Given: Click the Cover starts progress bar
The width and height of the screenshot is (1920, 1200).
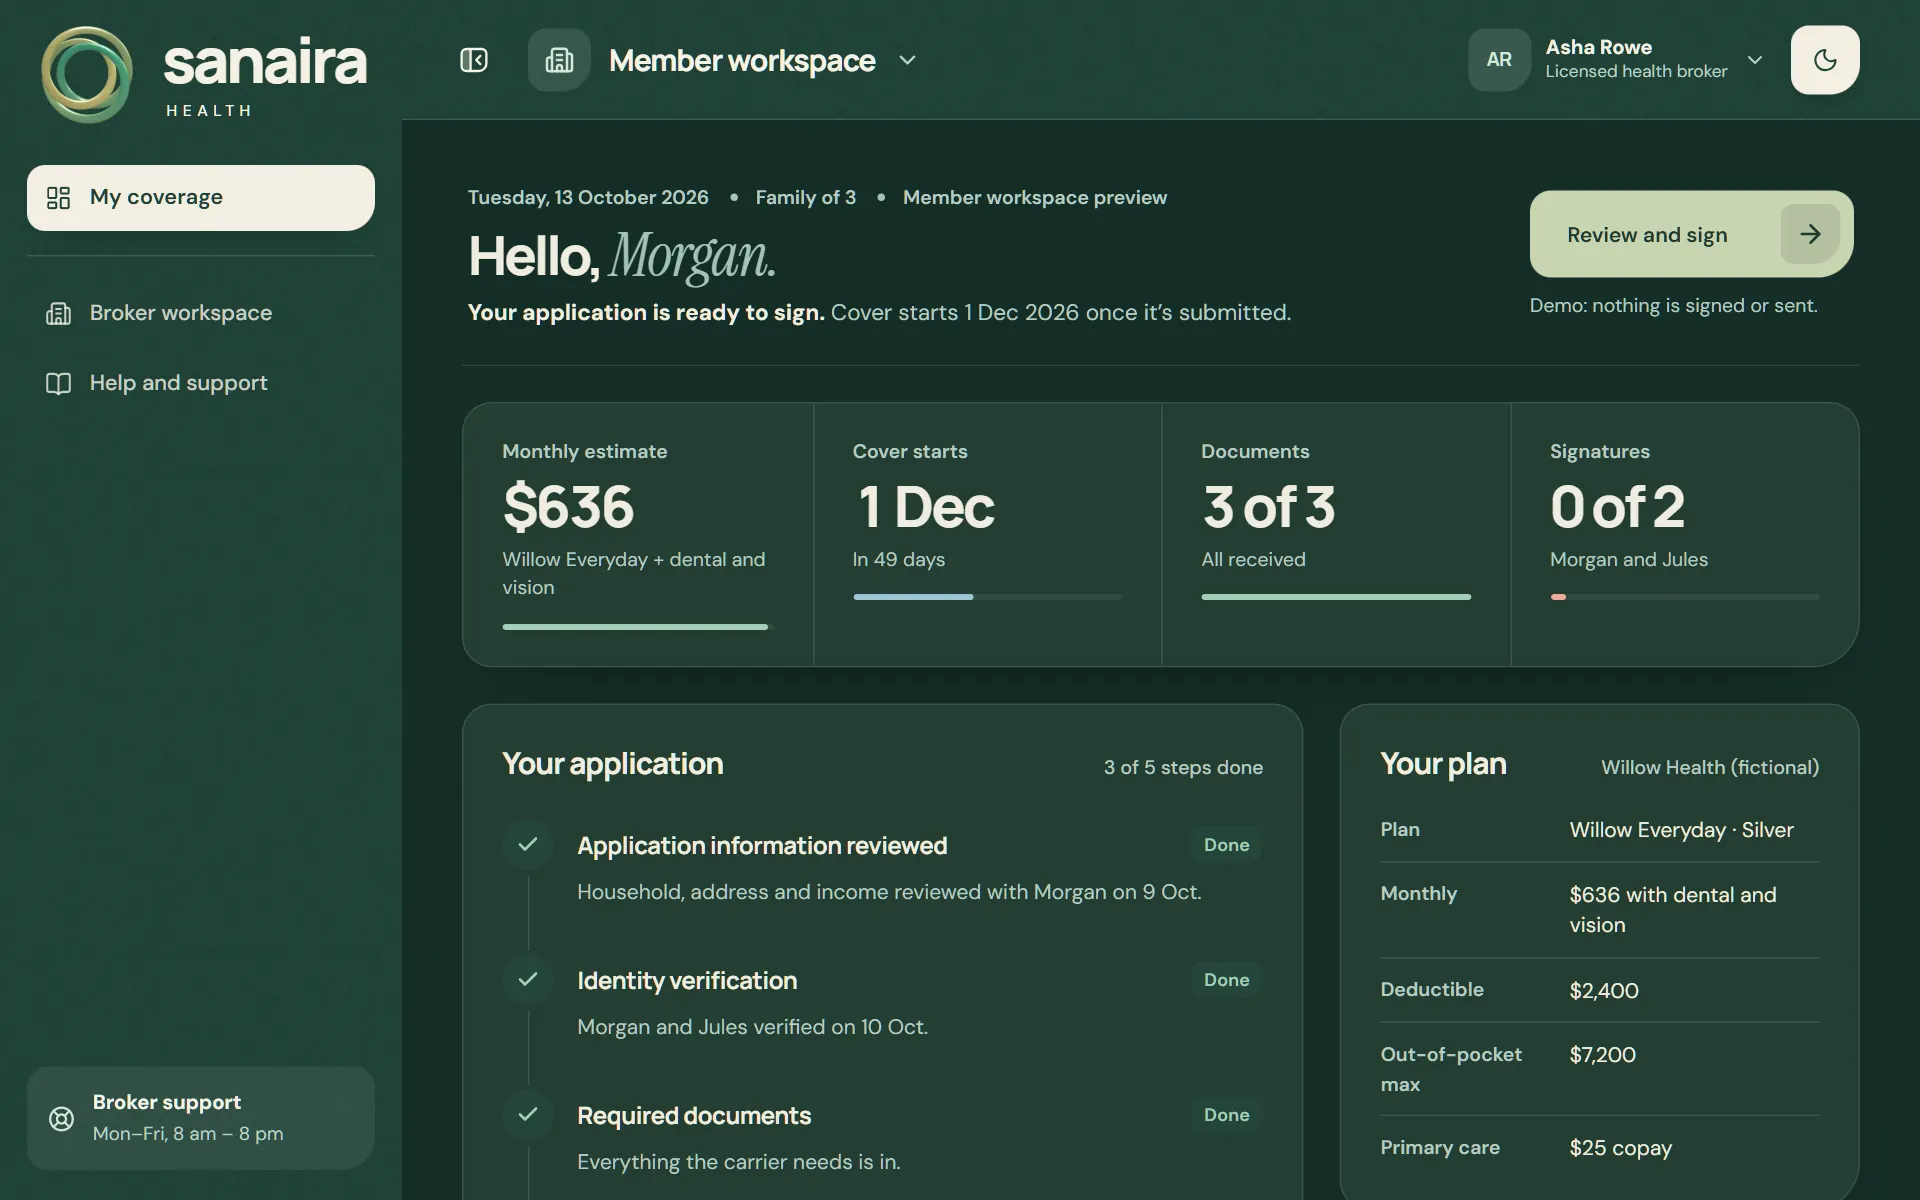Looking at the screenshot, I should coord(987,597).
